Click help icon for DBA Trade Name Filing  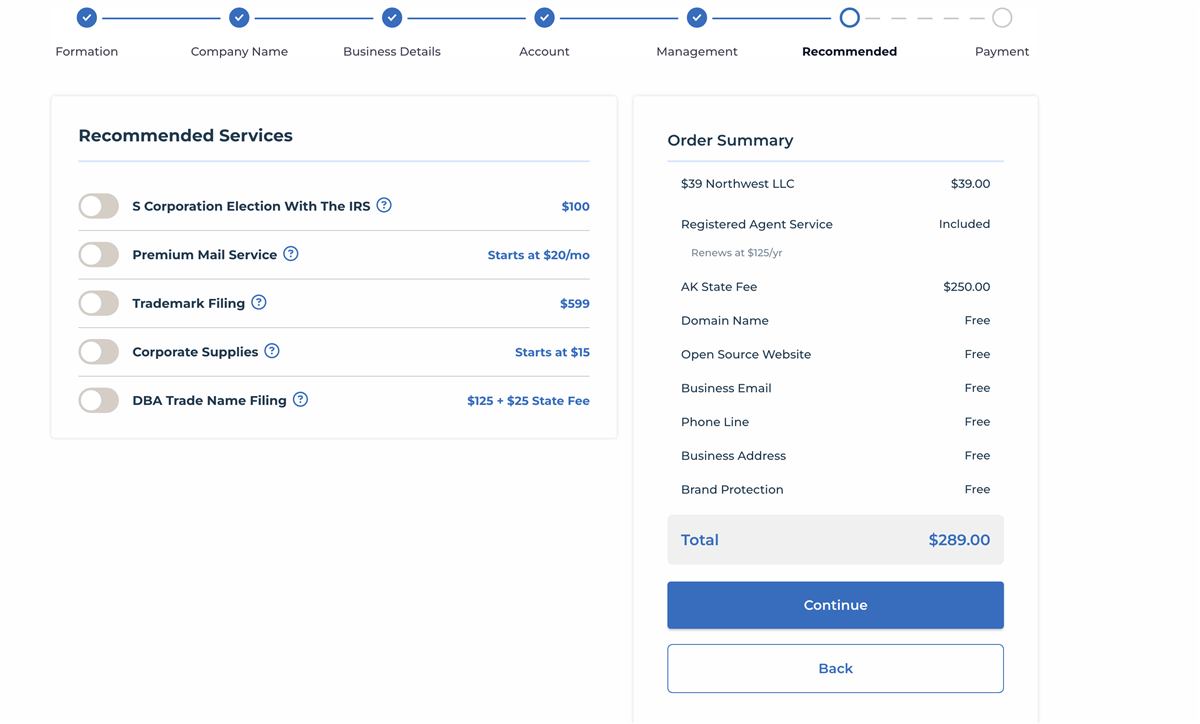(300, 399)
